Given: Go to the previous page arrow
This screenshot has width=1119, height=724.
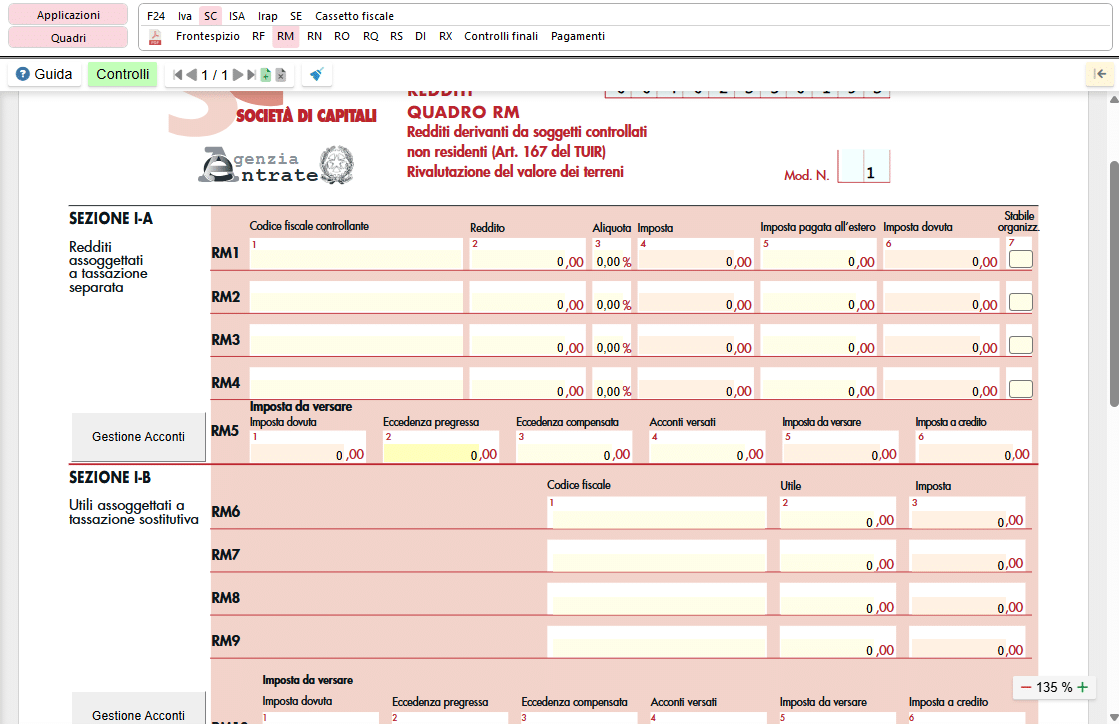Looking at the screenshot, I should (191, 75).
